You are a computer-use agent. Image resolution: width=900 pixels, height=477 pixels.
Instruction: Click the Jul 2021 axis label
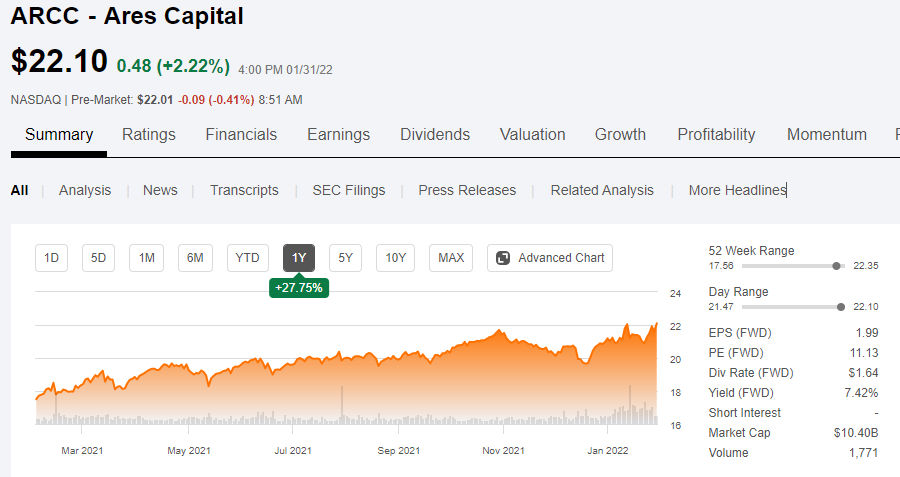pos(293,451)
